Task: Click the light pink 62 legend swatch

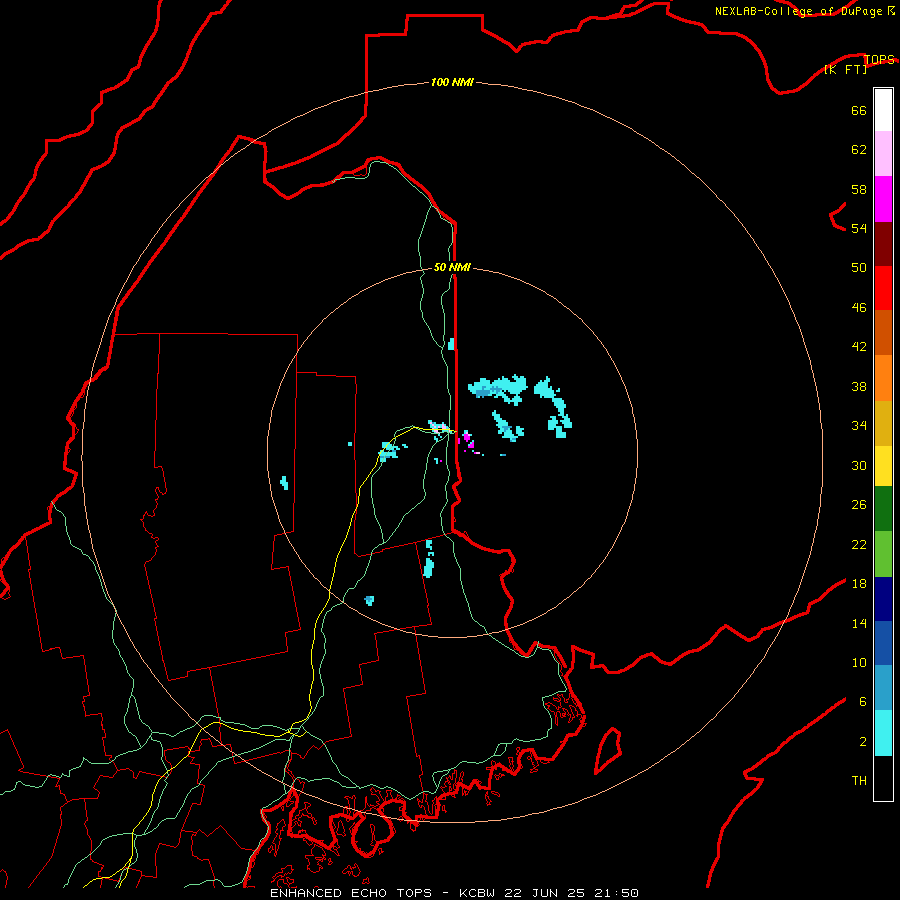Action: coord(883,153)
